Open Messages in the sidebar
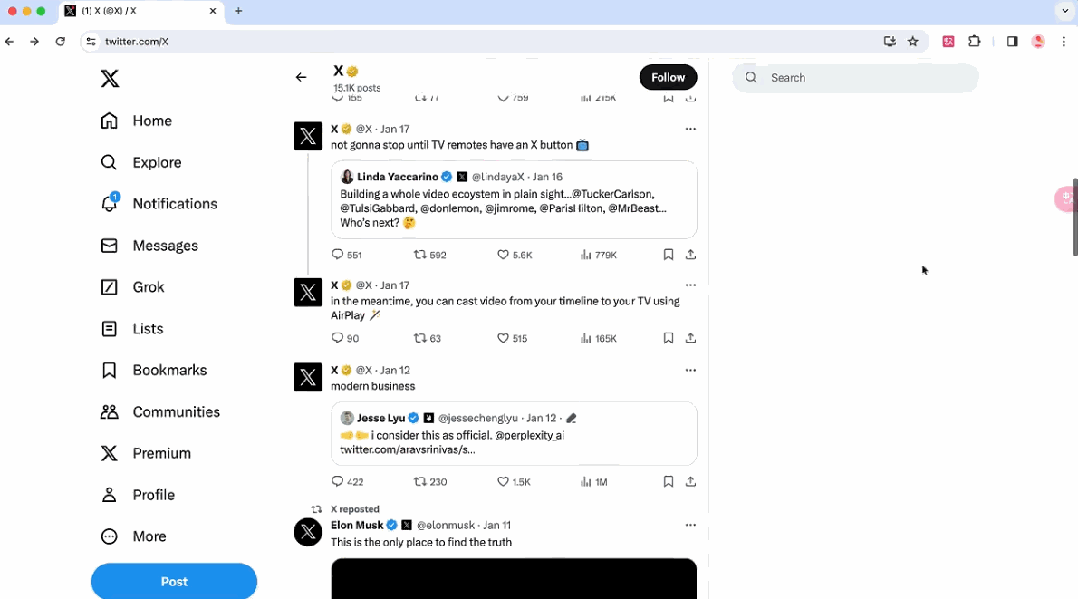 (x=149, y=246)
